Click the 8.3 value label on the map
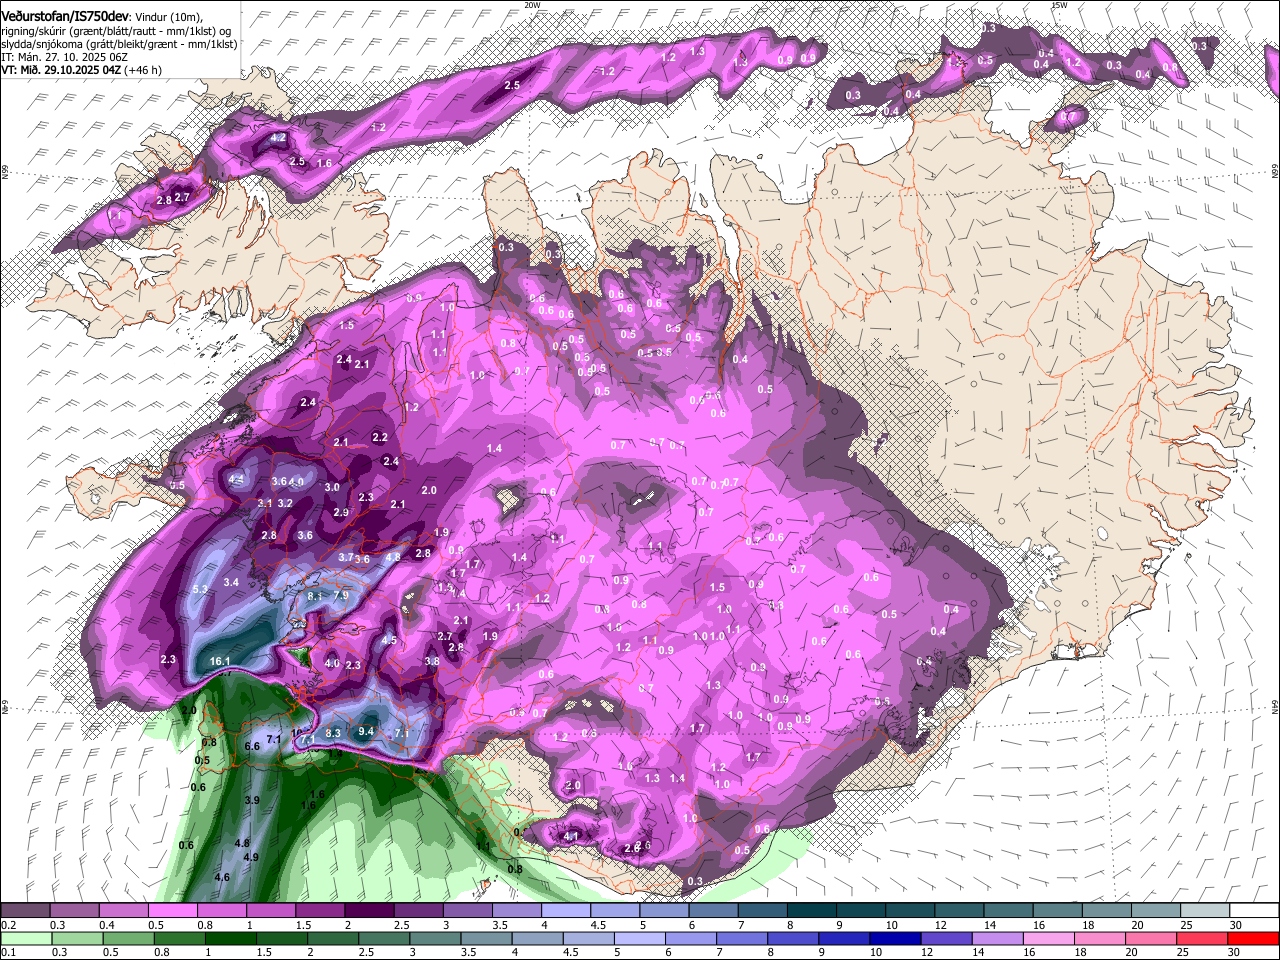 tap(334, 733)
